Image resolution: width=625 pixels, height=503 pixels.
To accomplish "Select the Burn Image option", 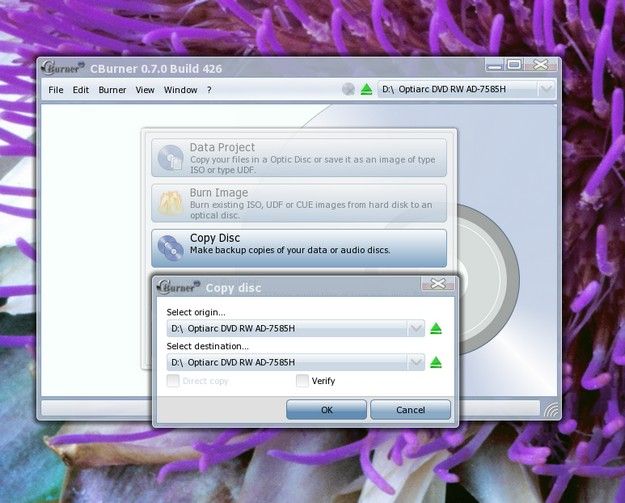I will point(299,203).
